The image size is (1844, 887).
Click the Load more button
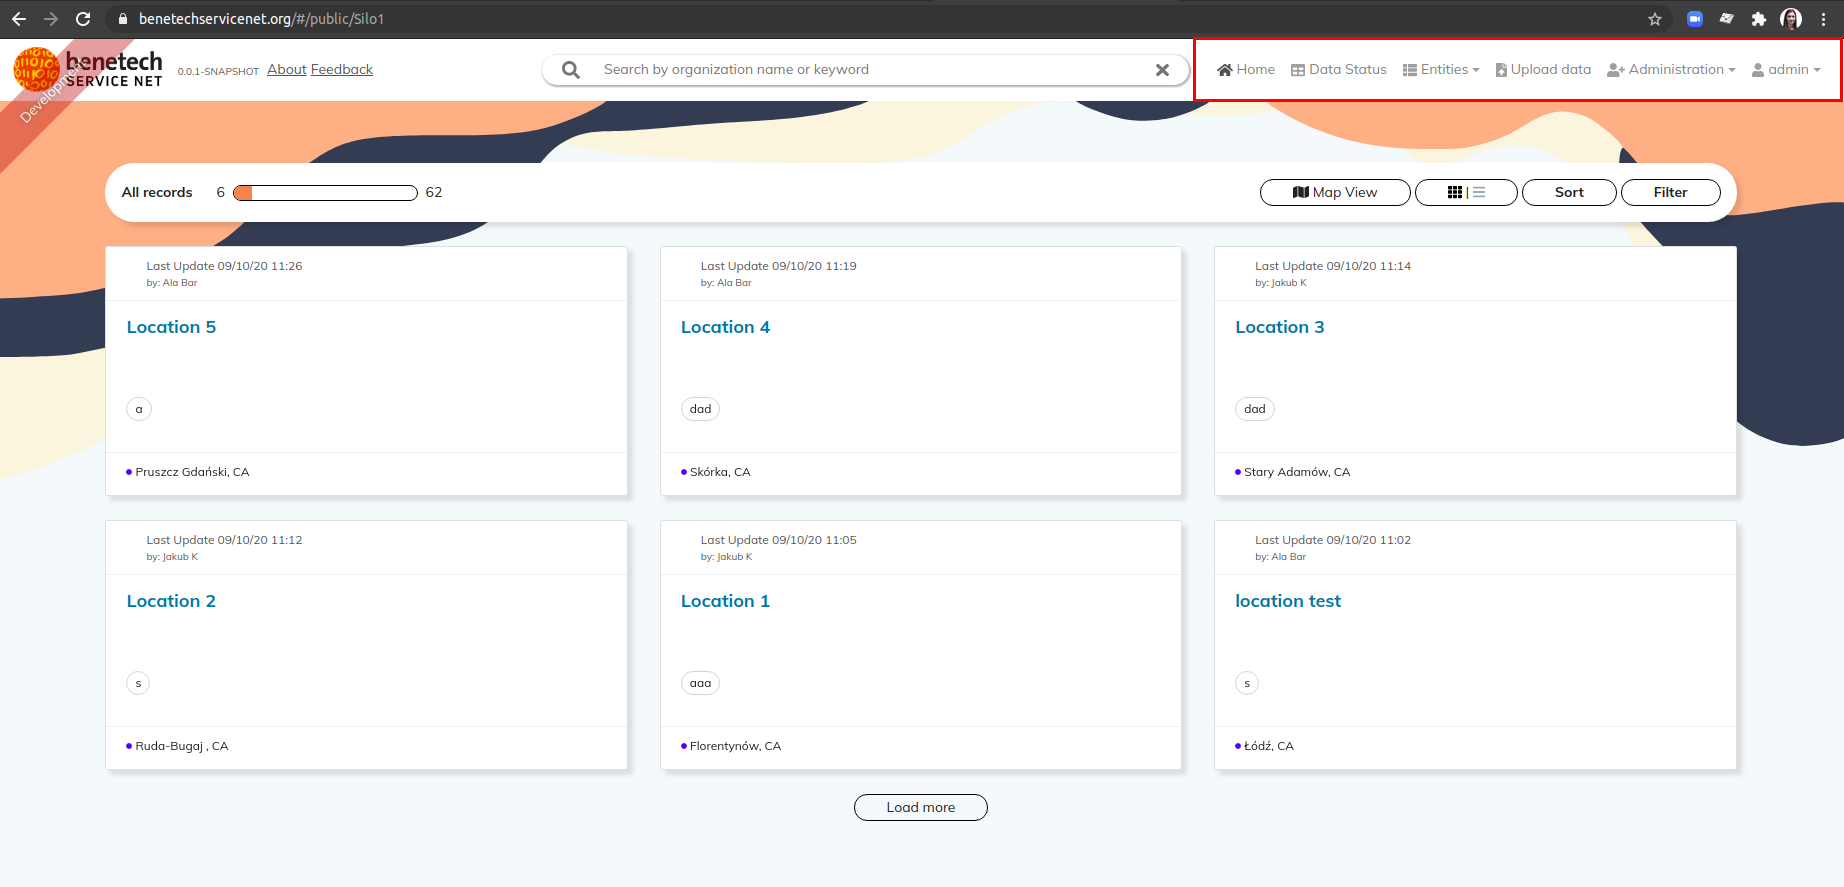(921, 807)
